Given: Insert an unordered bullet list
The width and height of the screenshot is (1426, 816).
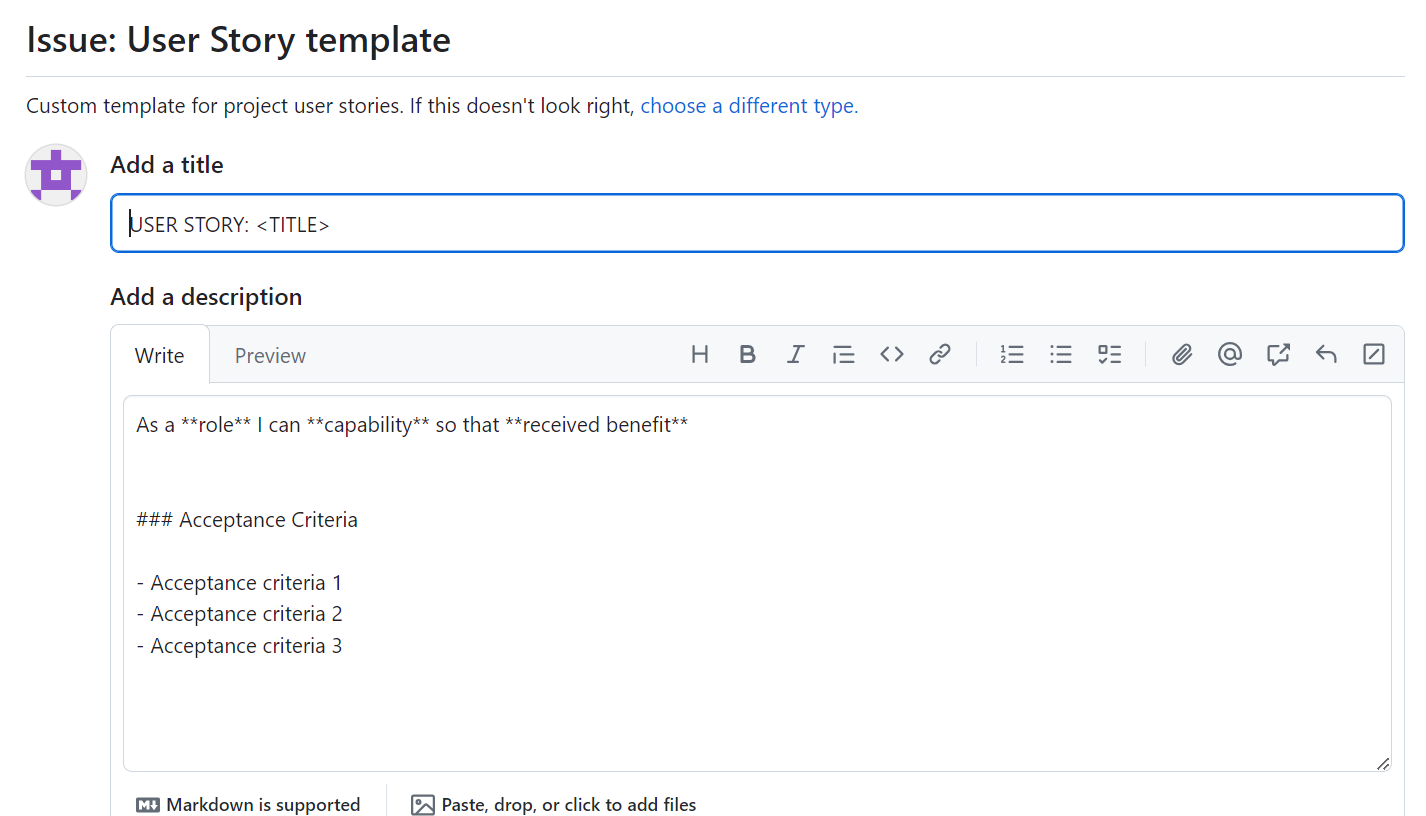Looking at the screenshot, I should tap(1060, 354).
